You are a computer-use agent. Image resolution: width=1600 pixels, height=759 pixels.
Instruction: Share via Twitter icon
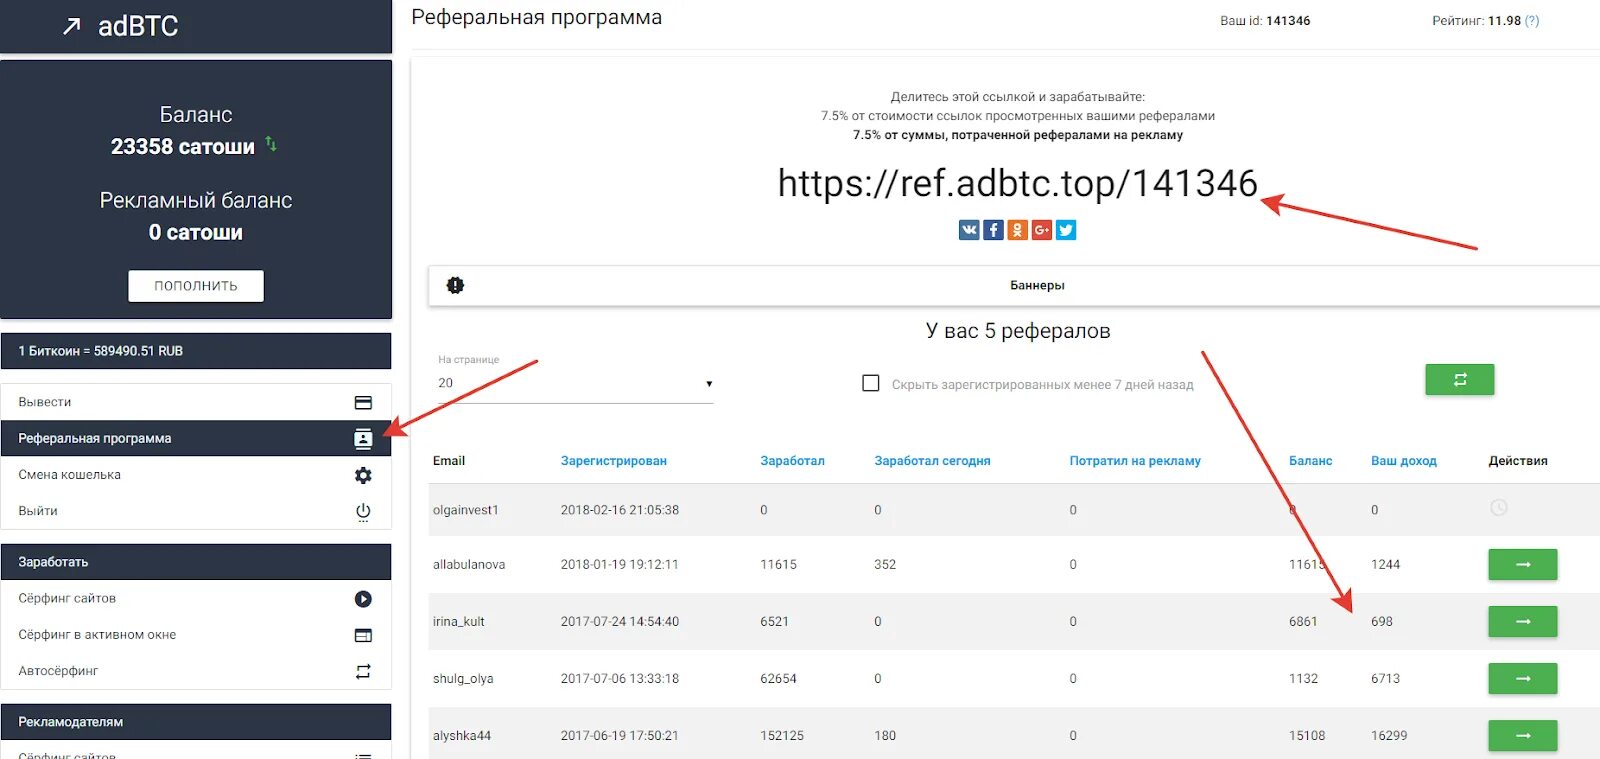coord(1066,230)
